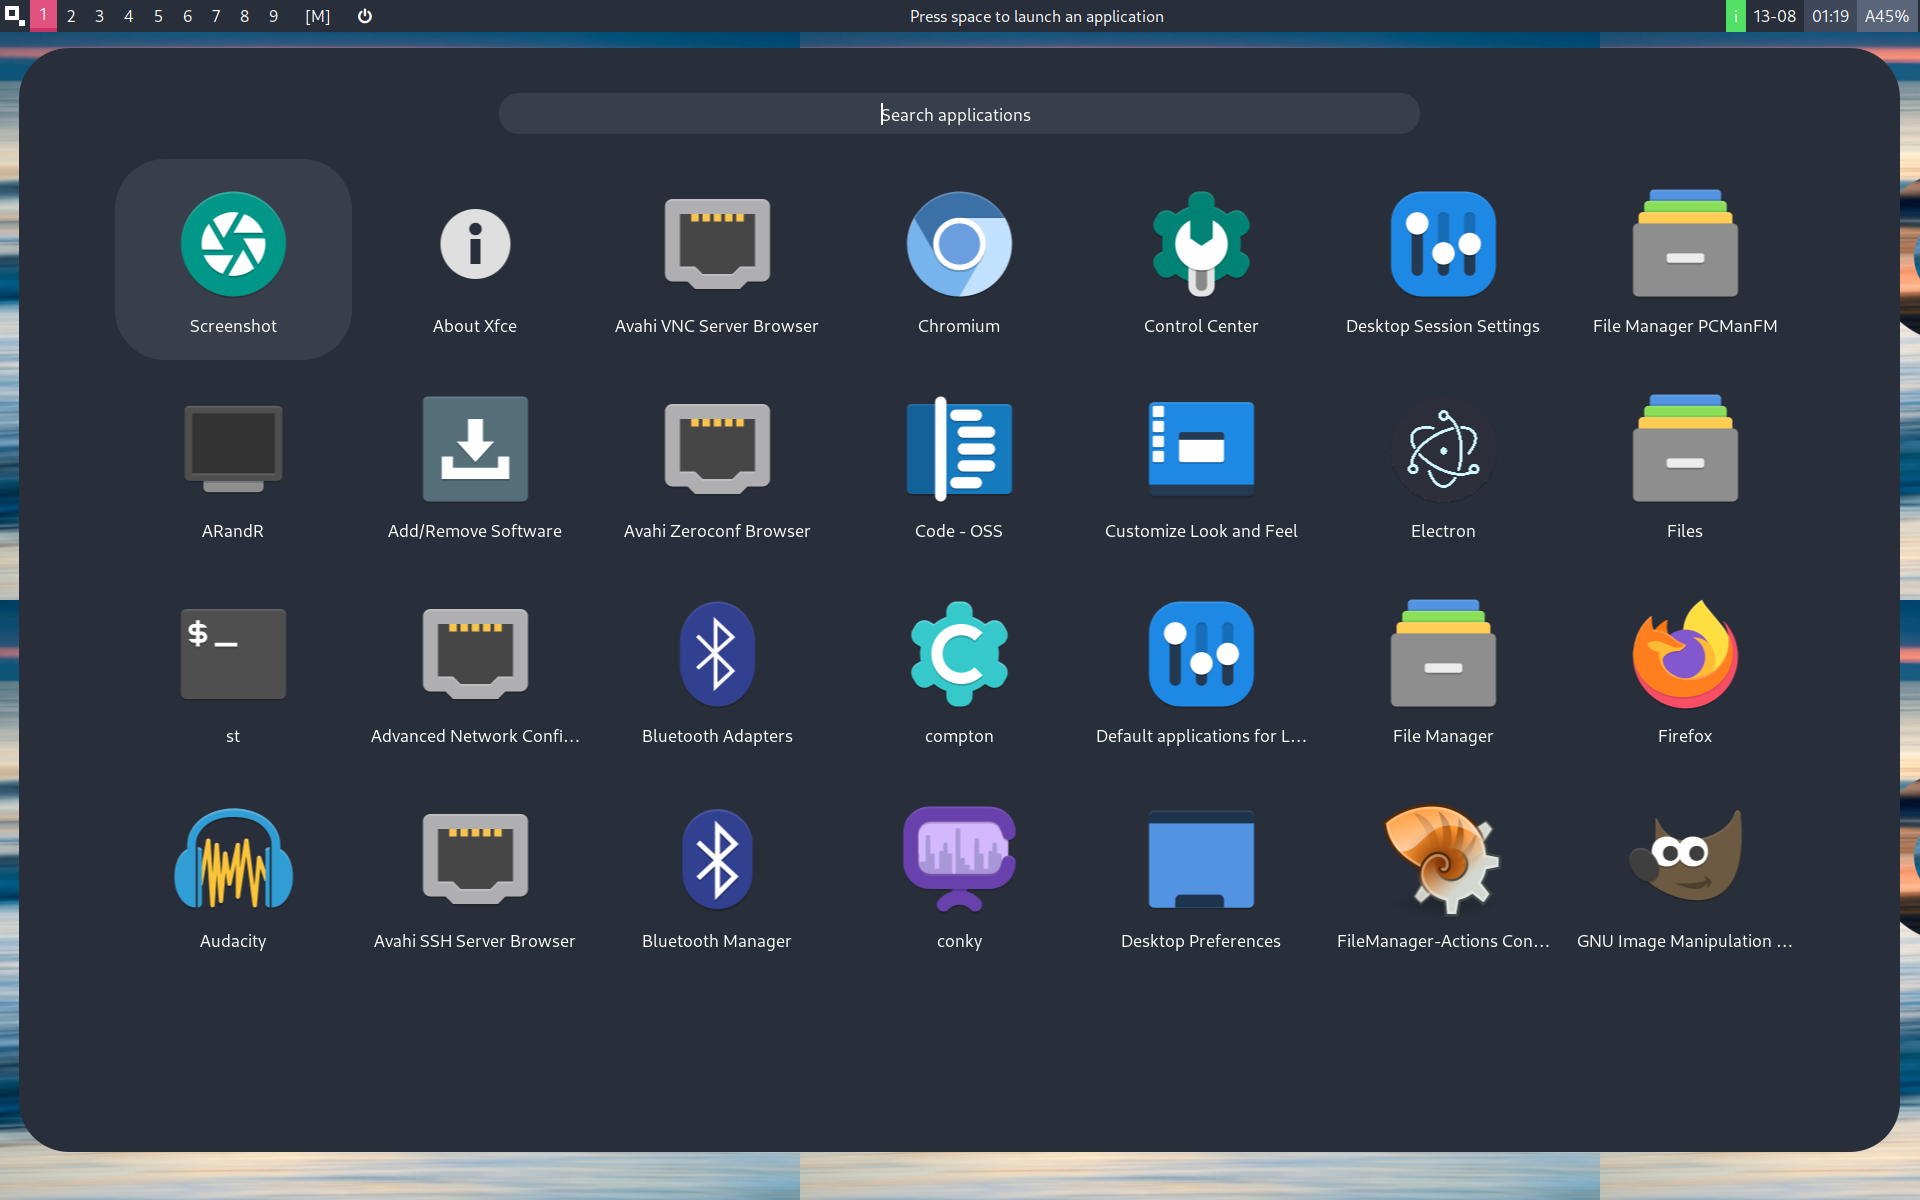Open Control Center
Image resolution: width=1920 pixels, height=1200 pixels.
(1201, 260)
